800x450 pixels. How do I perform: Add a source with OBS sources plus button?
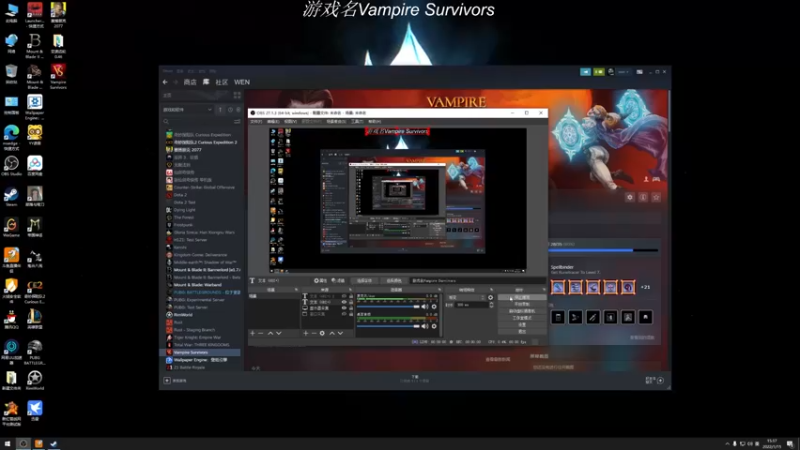pyautogui.click(x=306, y=333)
